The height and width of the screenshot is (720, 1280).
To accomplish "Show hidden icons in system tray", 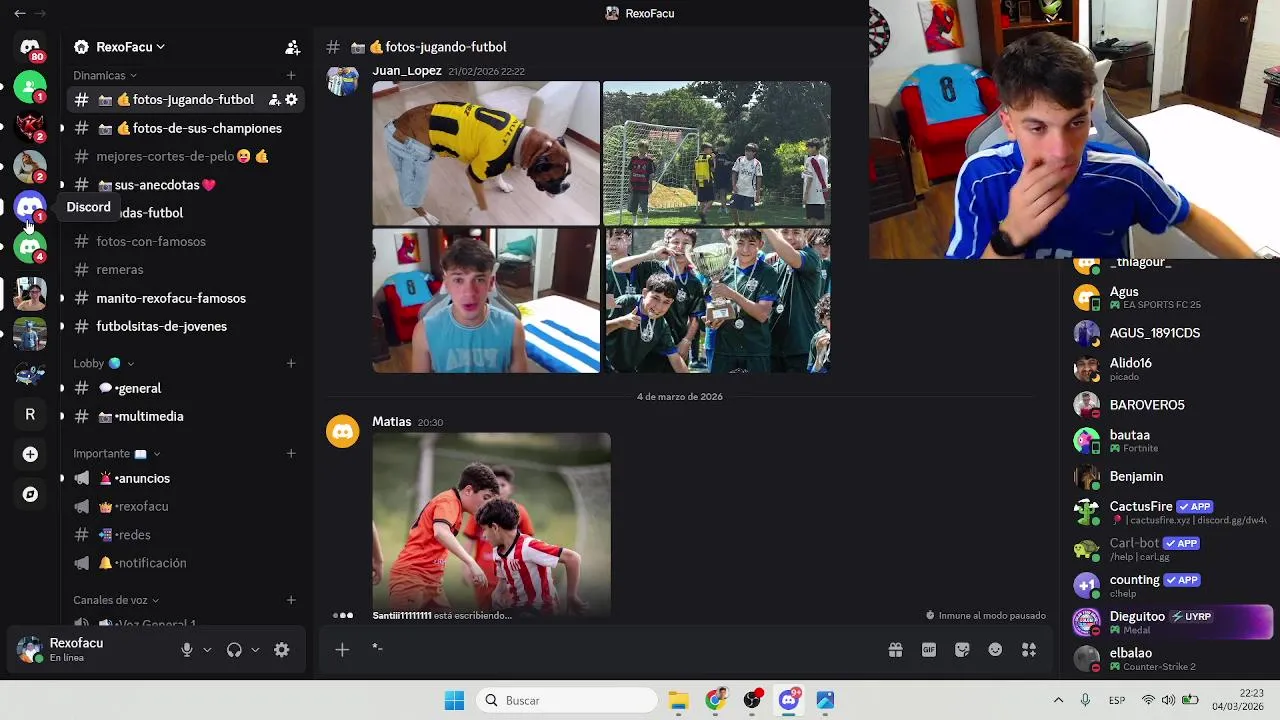I will (x=1058, y=700).
